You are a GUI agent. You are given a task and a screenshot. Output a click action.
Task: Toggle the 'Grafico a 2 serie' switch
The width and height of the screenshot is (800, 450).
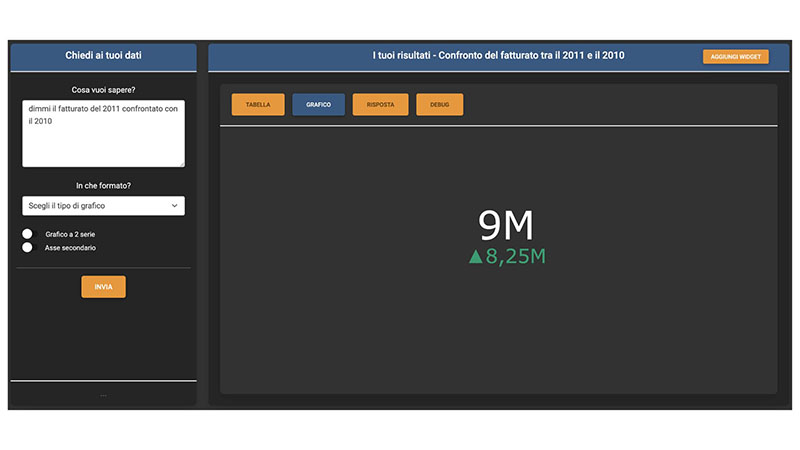(x=28, y=234)
